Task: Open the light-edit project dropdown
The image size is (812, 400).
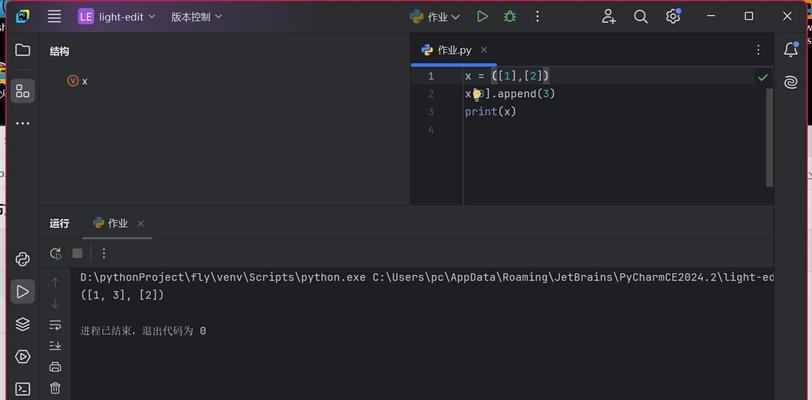Action: [117, 17]
